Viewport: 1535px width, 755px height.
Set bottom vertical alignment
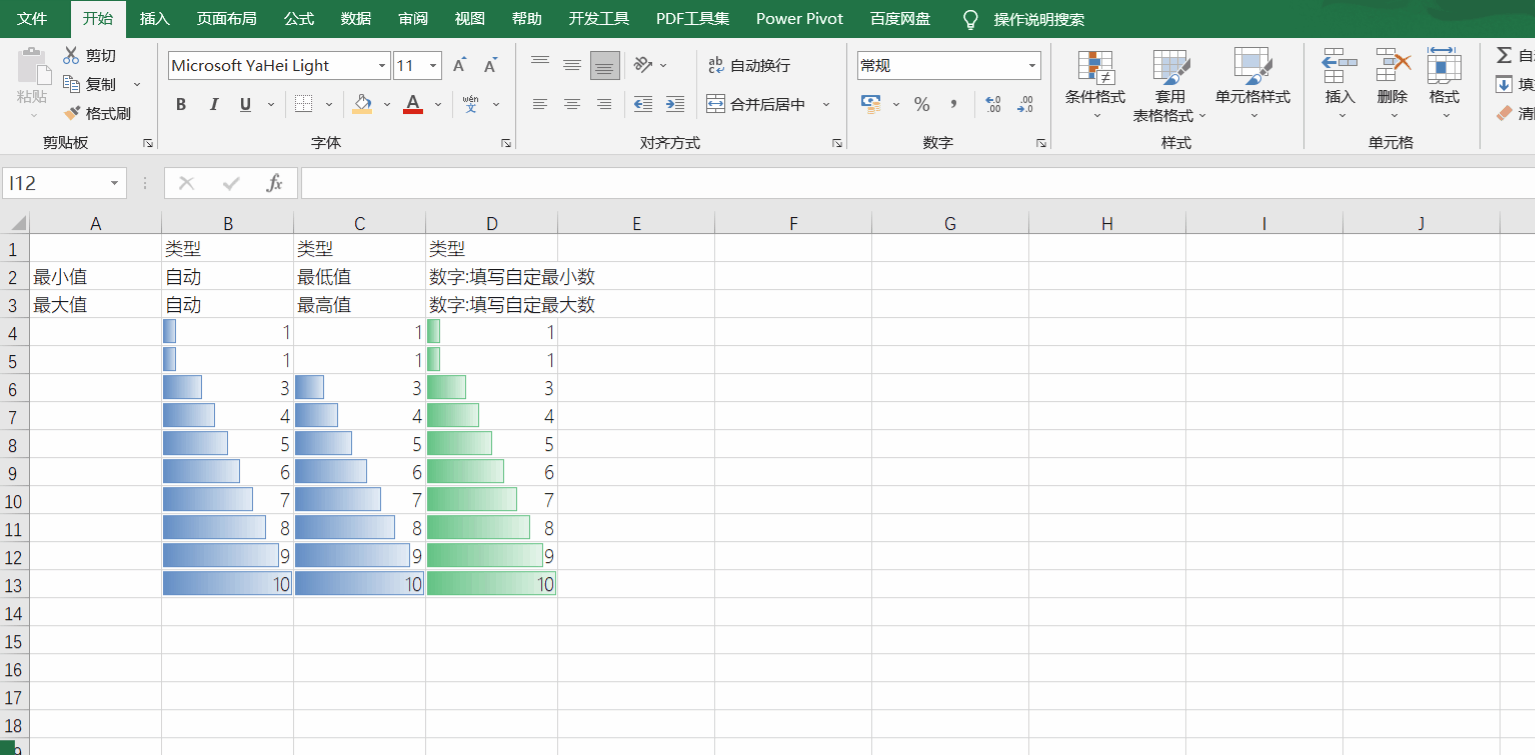[x=604, y=66]
